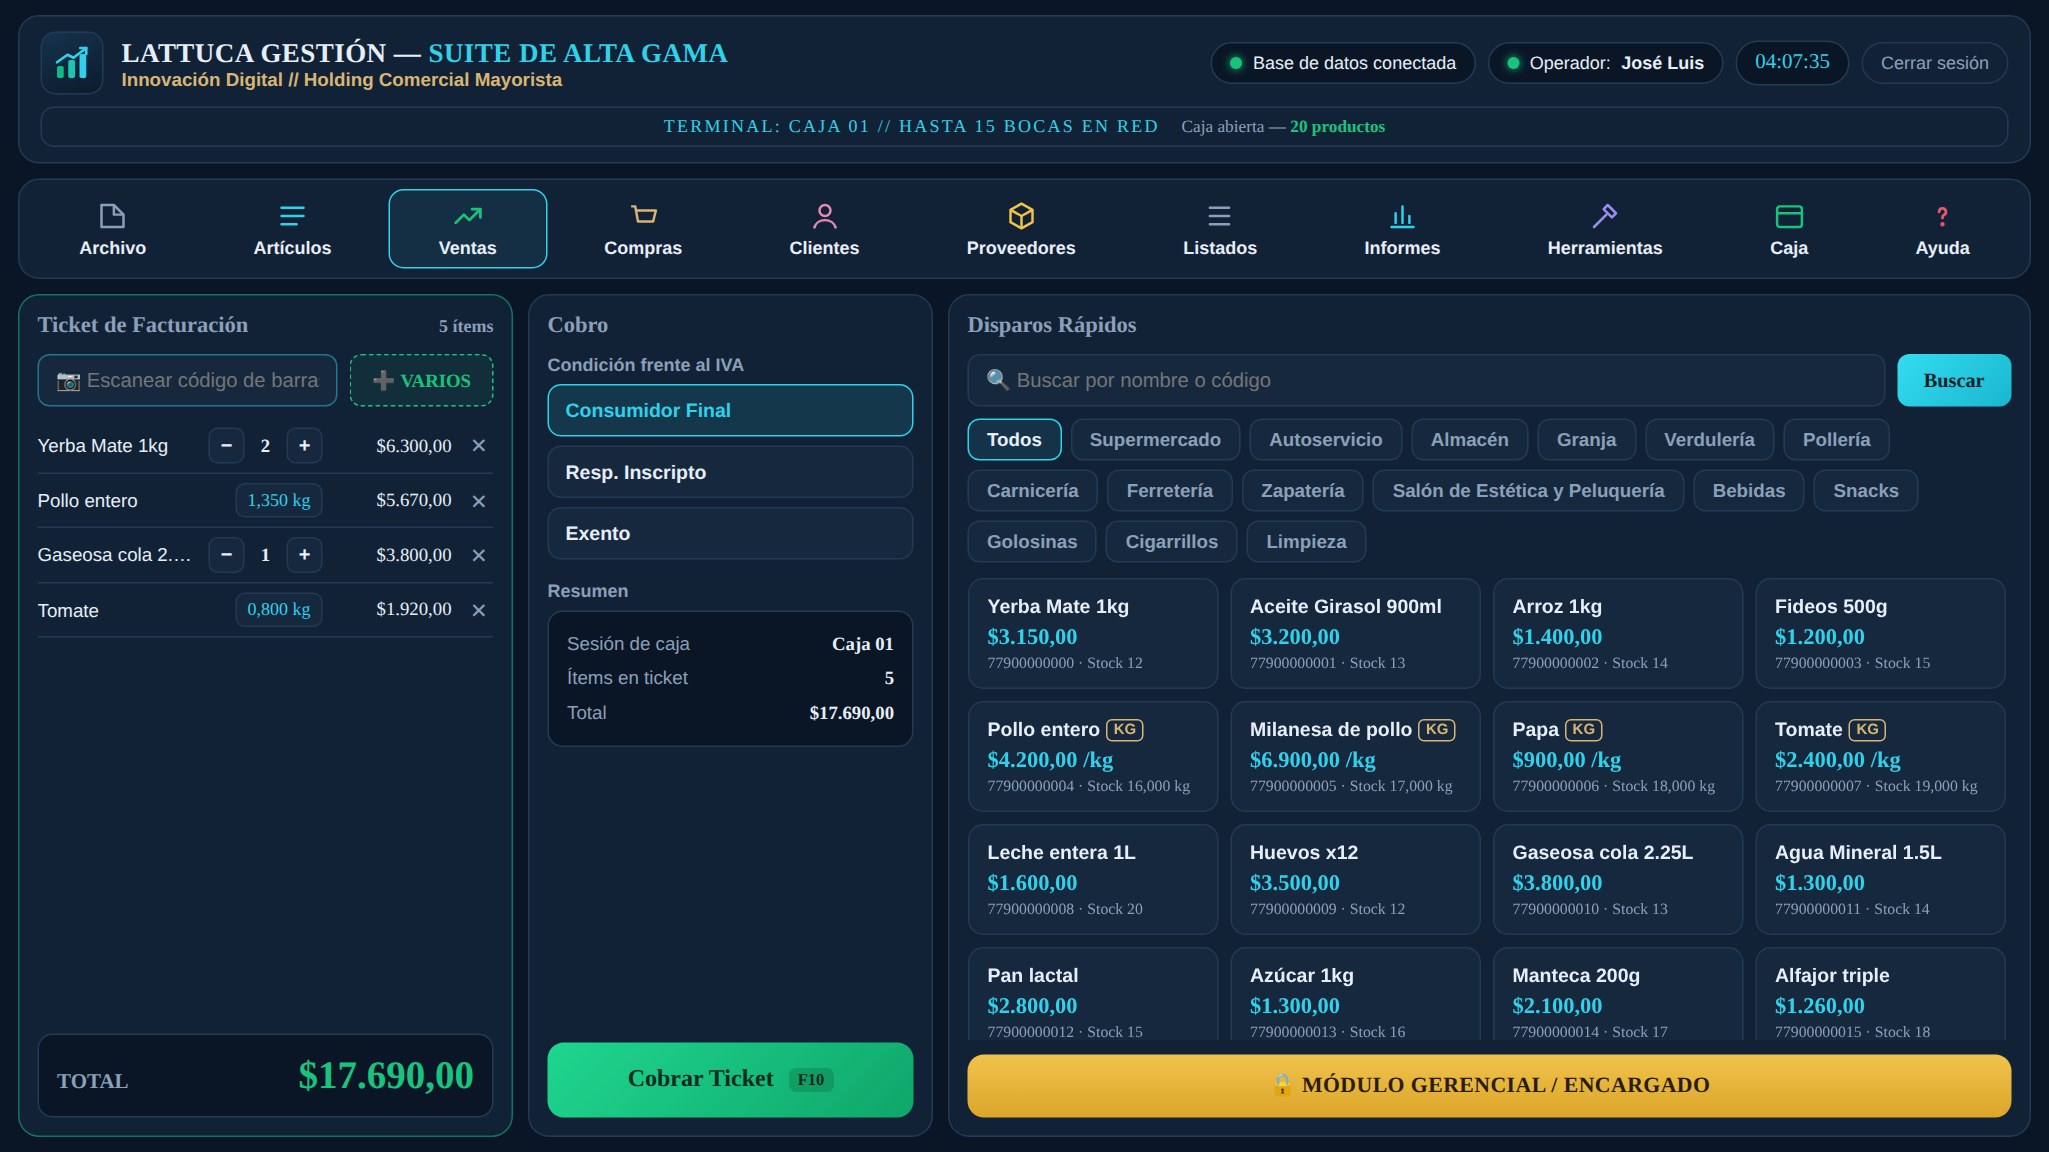Screen dimensions: 2049x1152
Task: Filter by Supermercado category
Action: coord(1155,440)
